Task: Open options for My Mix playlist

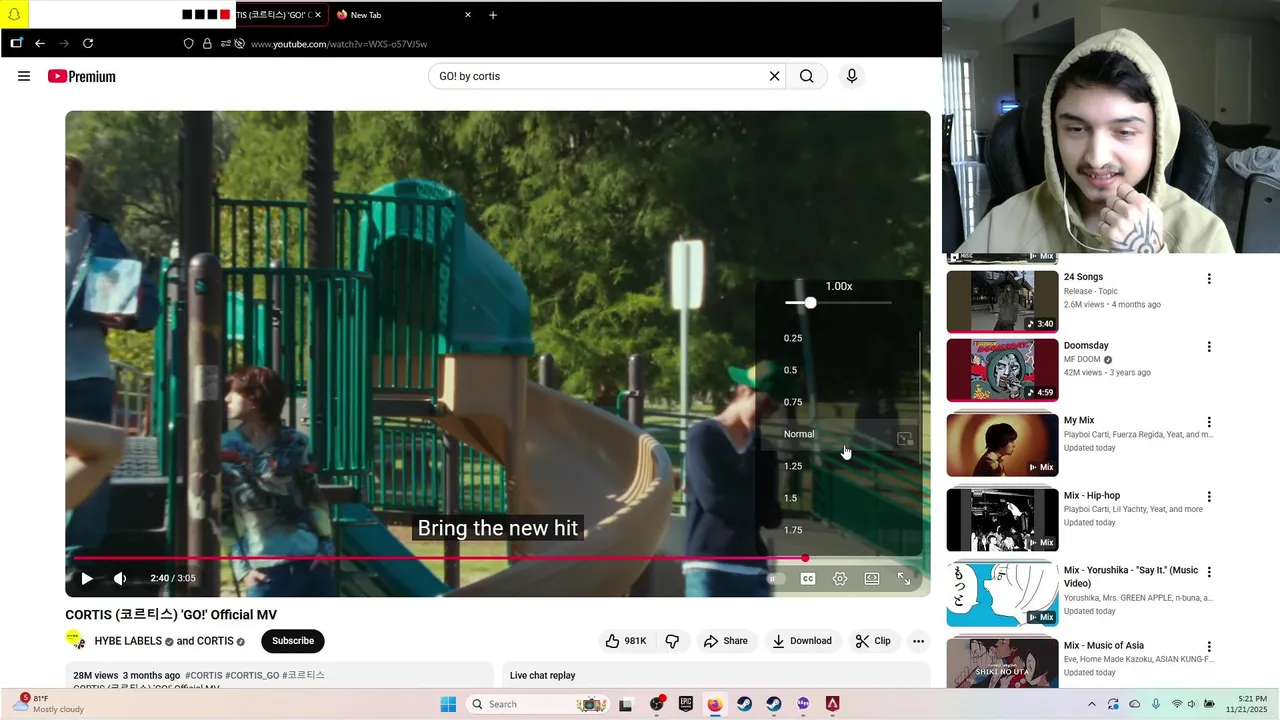Action: click(x=1209, y=422)
